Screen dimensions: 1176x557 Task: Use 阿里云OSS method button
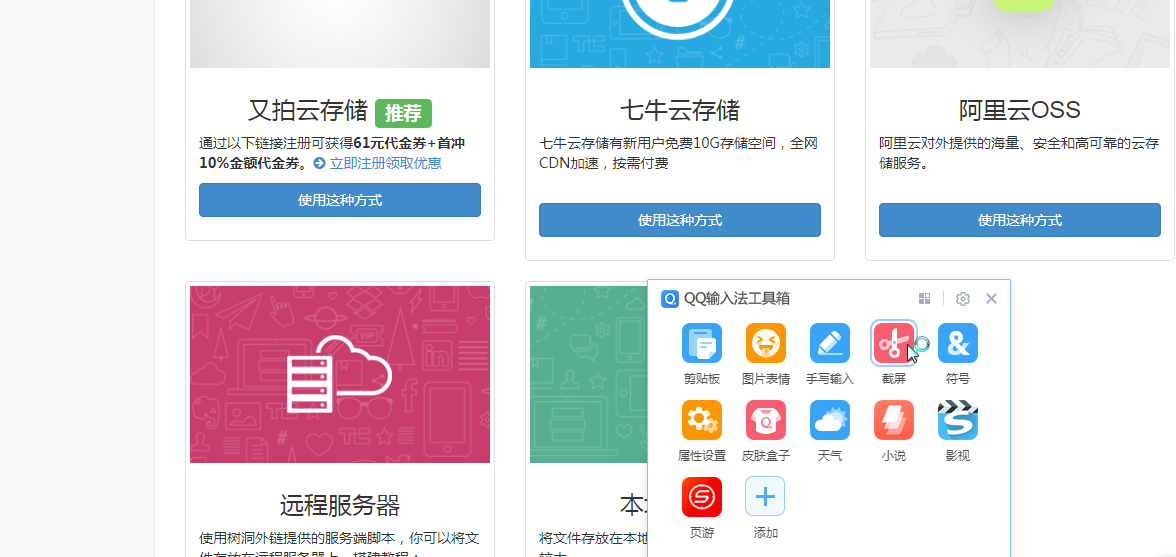[x=1020, y=220]
